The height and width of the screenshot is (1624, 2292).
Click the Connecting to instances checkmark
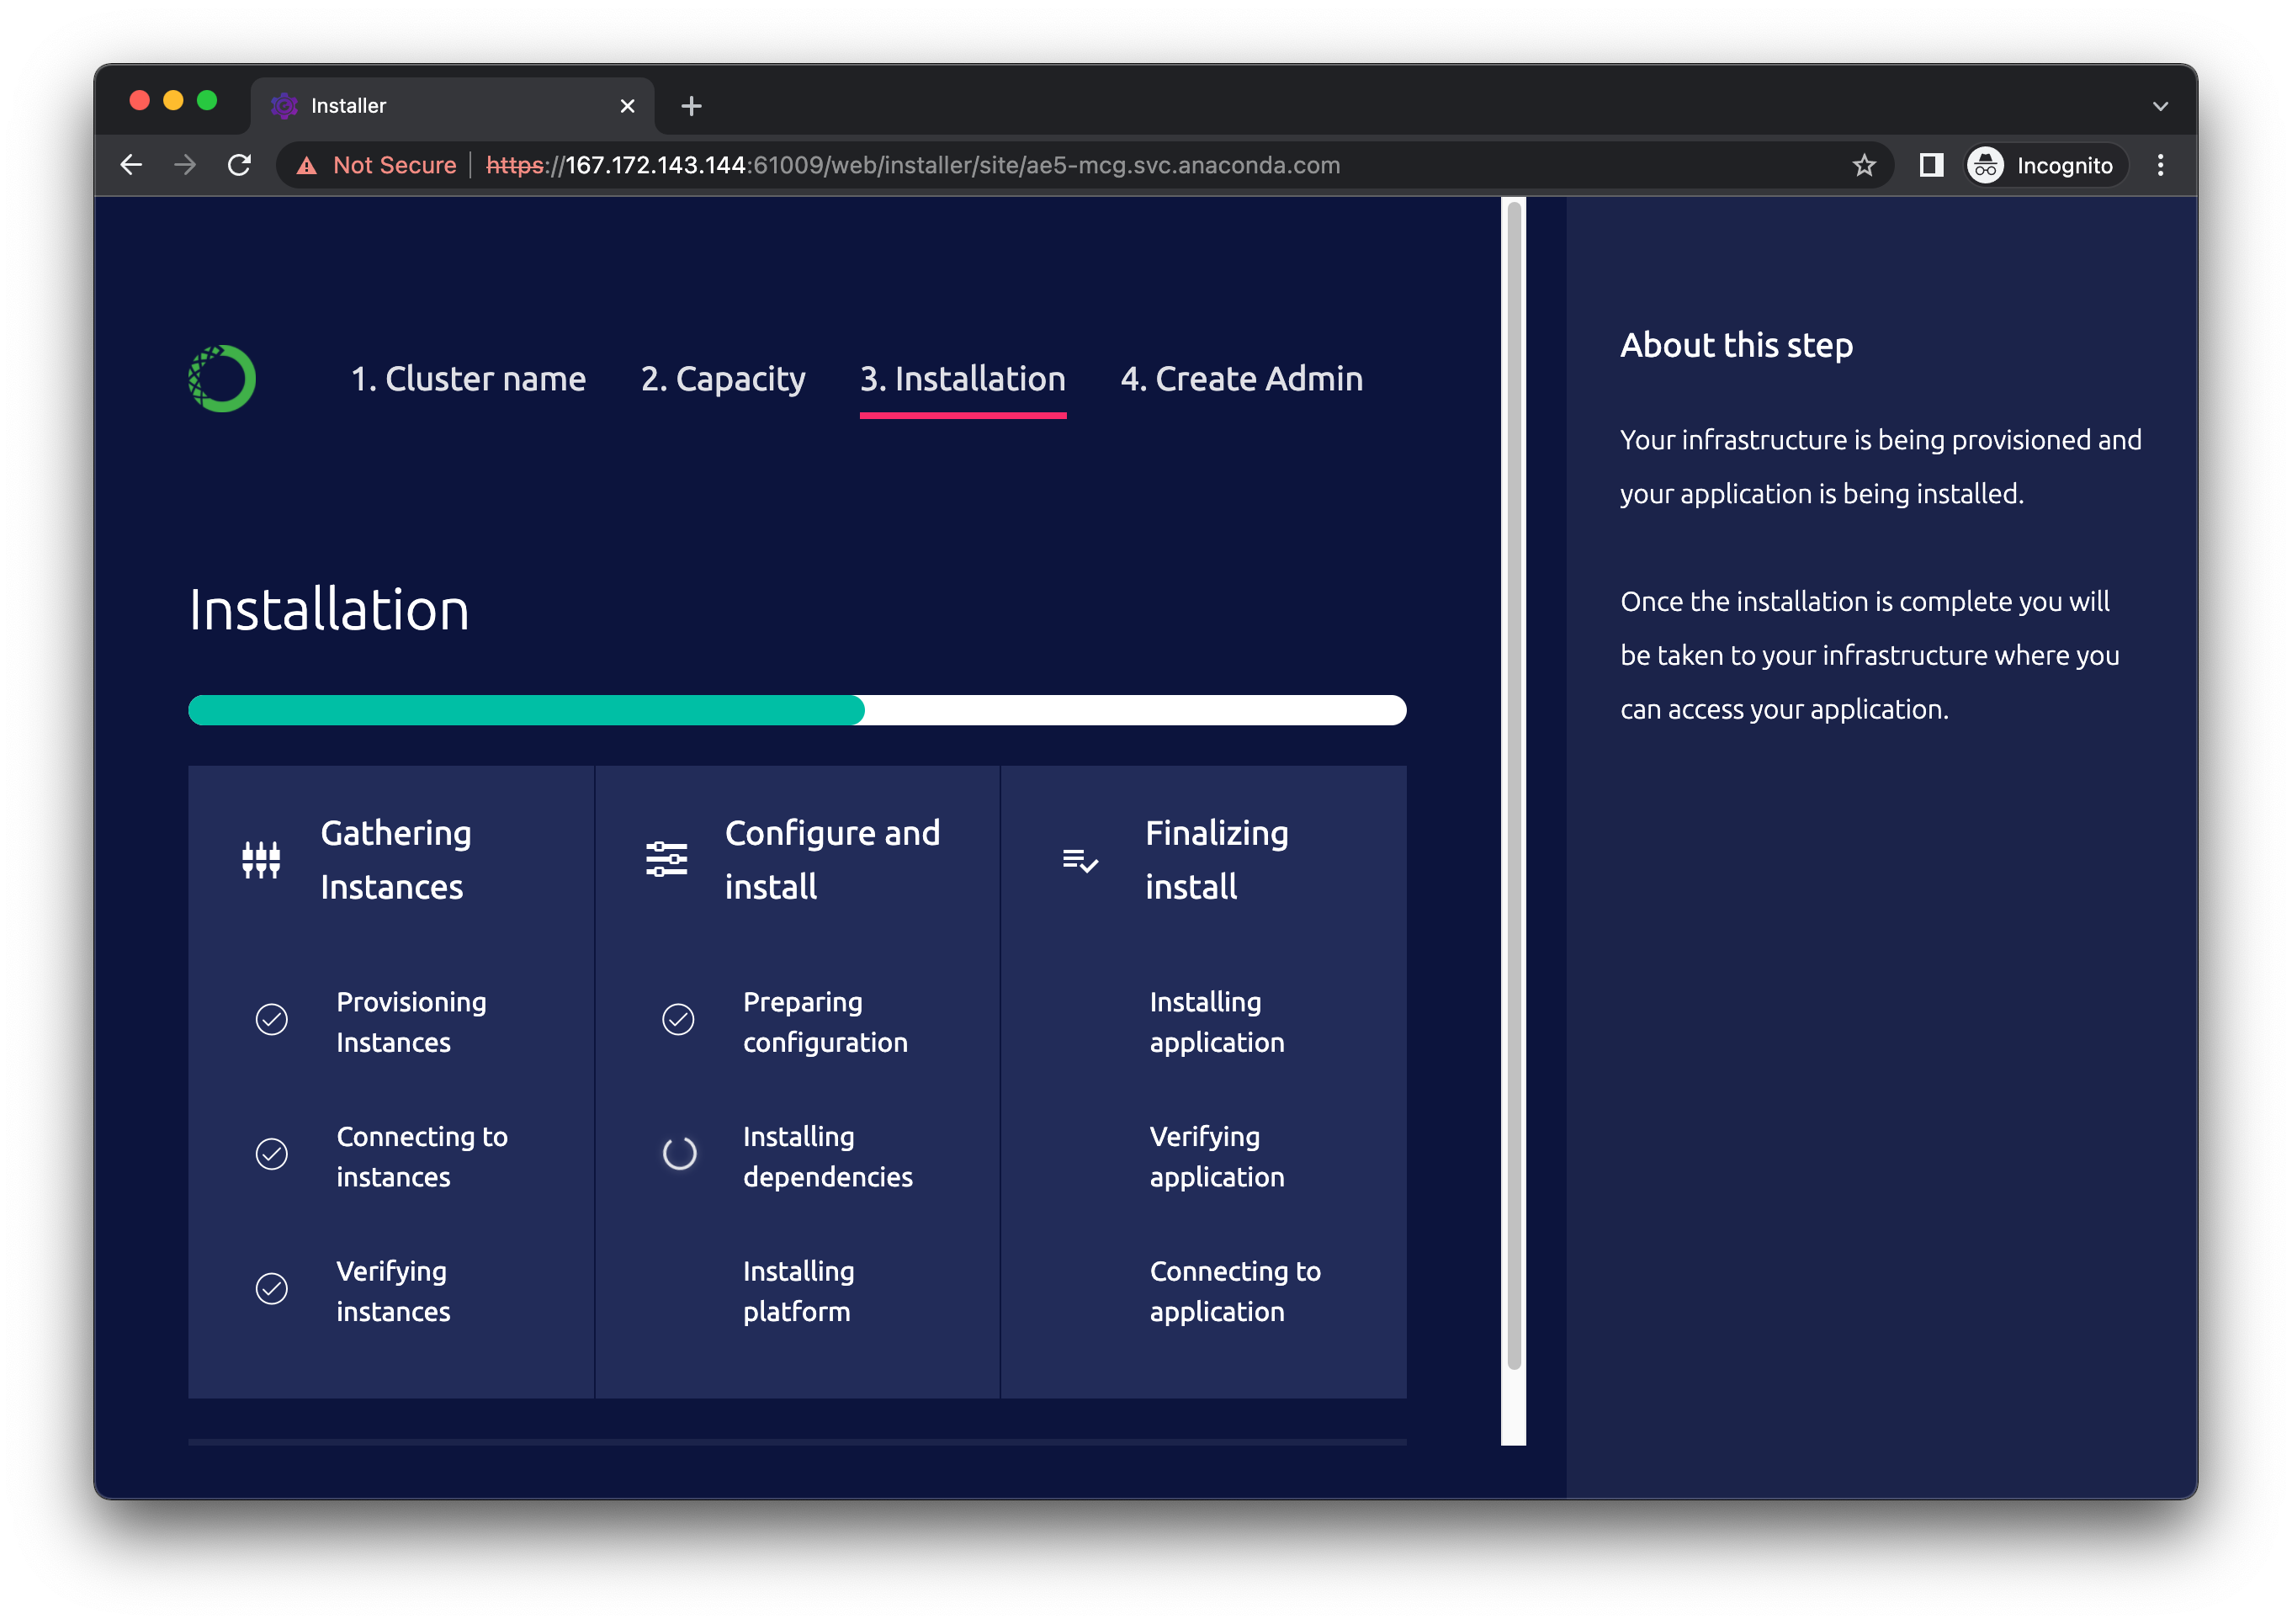pyautogui.click(x=272, y=1154)
